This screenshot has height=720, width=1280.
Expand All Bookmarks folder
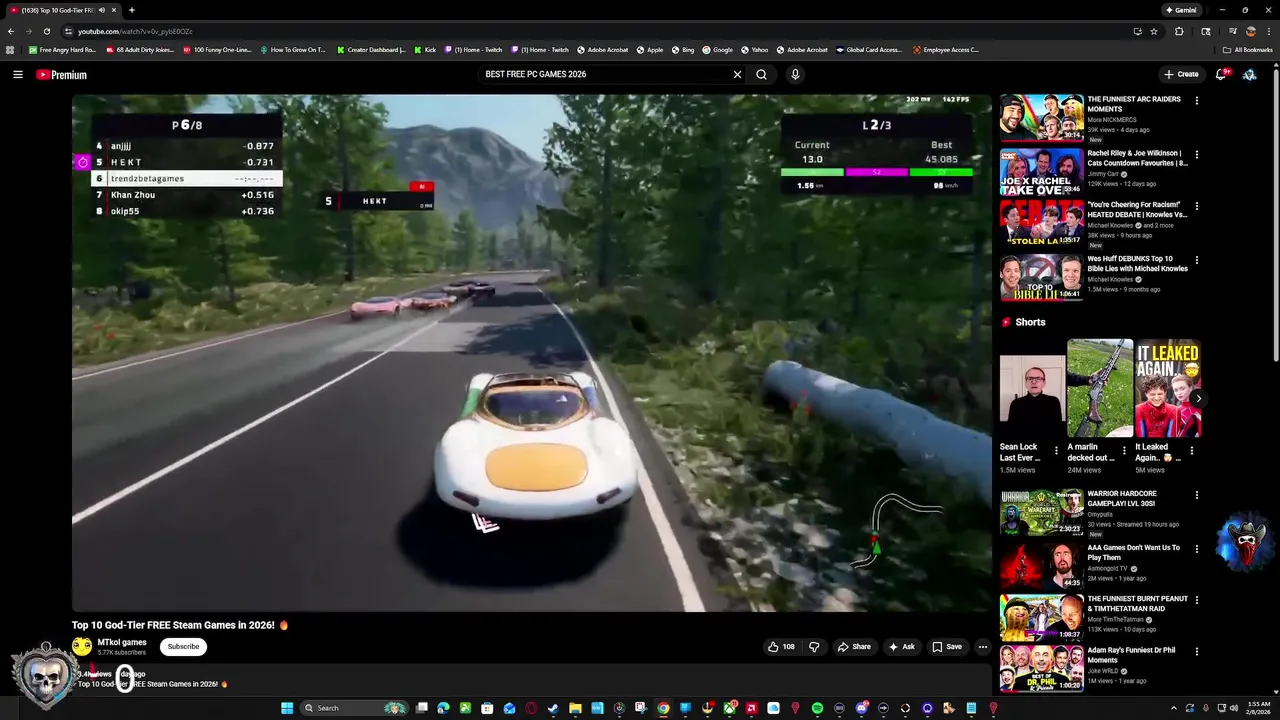1247,49
